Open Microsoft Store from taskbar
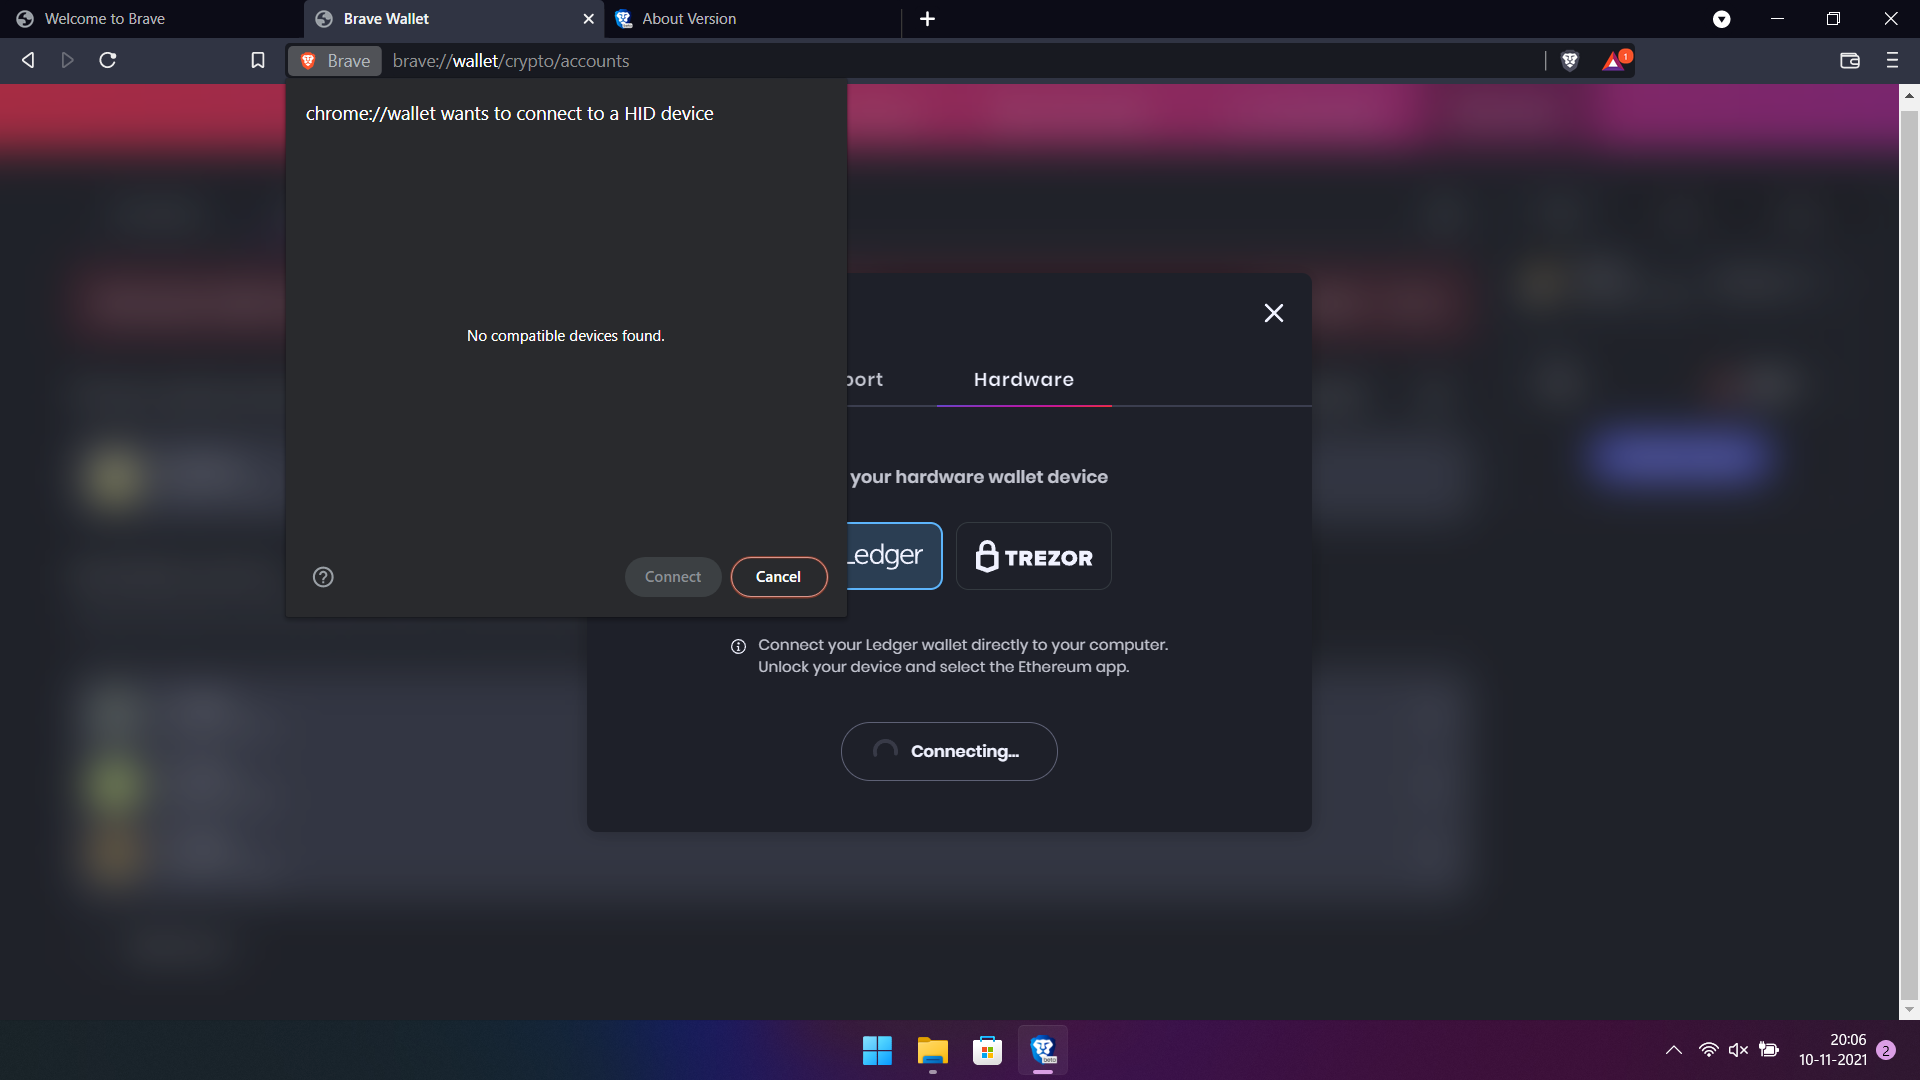This screenshot has width=1920, height=1080. click(987, 1050)
